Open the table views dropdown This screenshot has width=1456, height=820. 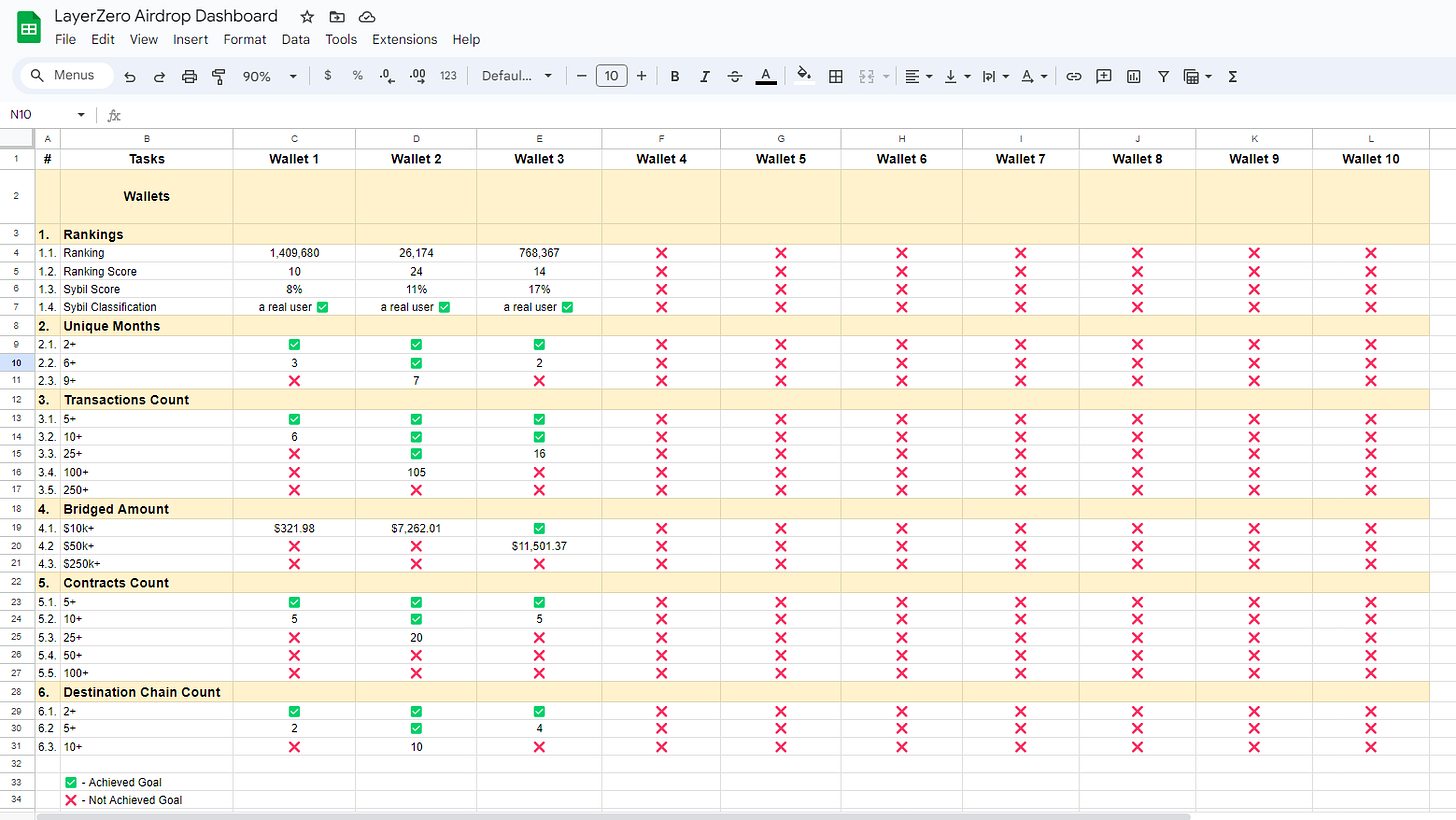tap(1197, 76)
